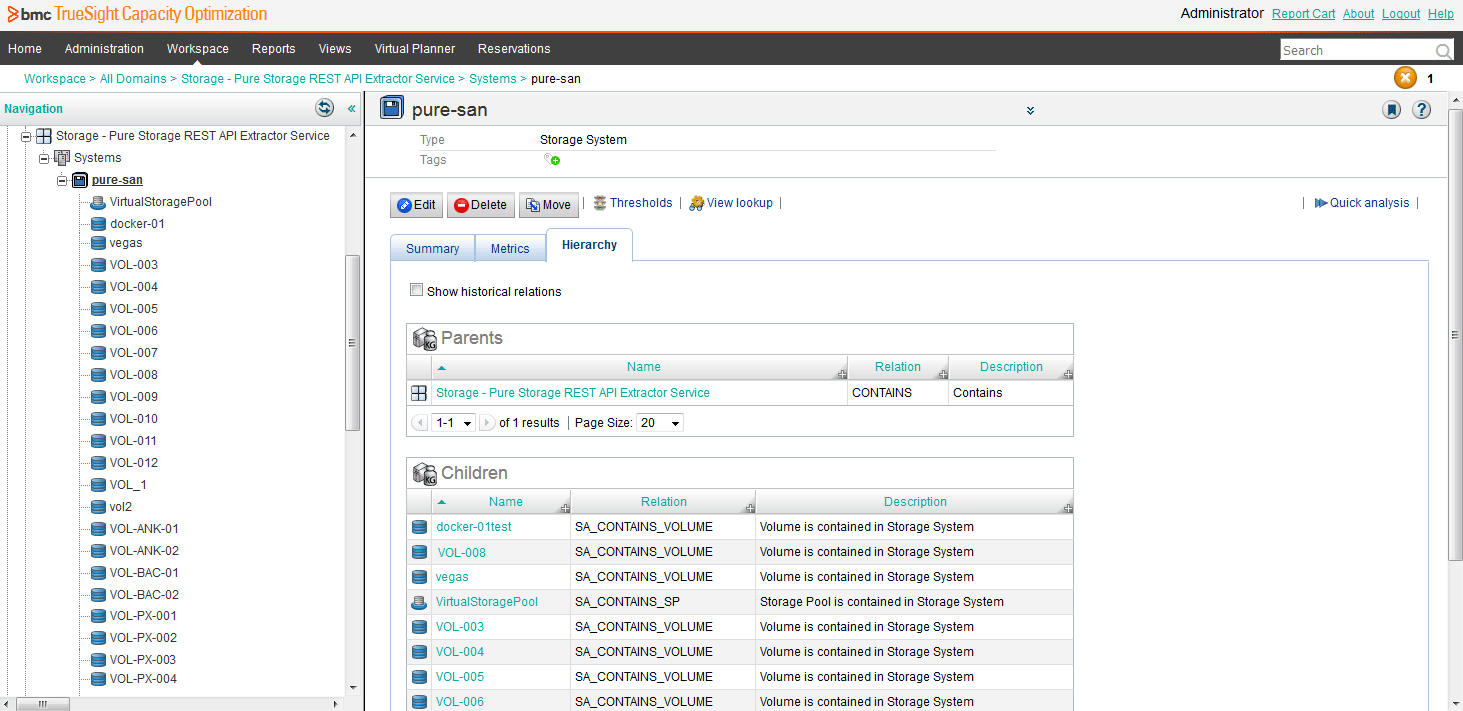Open the 1-1 results range dropdown
This screenshot has width=1463, height=711.
click(x=453, y=423)
